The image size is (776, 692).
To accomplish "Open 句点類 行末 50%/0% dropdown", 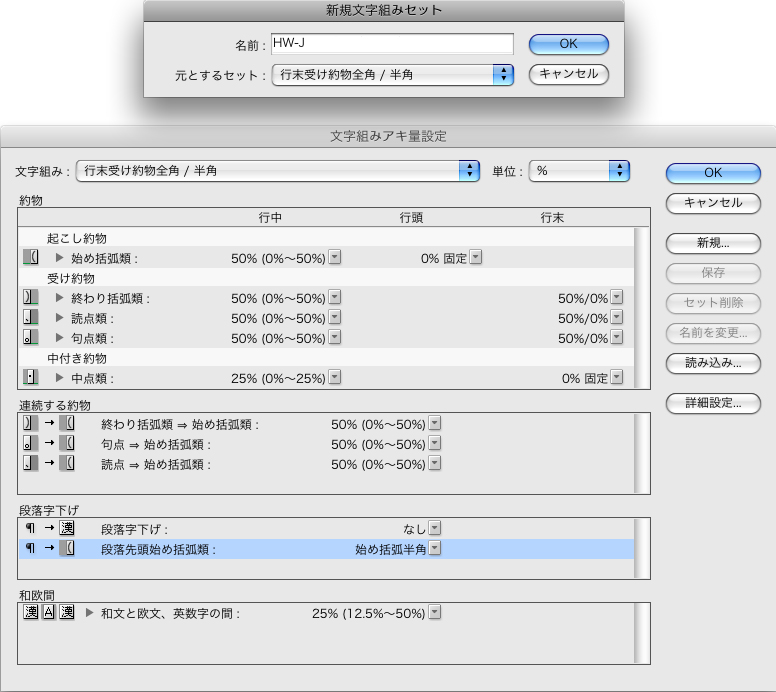I will click(617, 337).
